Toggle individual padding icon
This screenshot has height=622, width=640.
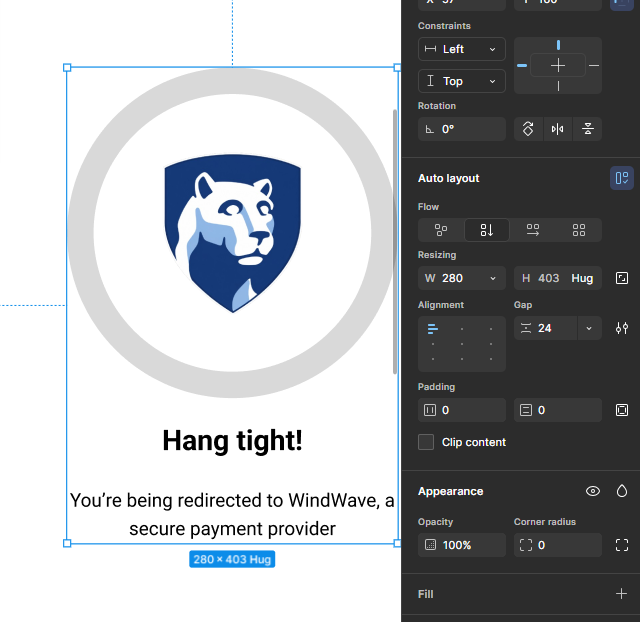click(x=622, y=410)
